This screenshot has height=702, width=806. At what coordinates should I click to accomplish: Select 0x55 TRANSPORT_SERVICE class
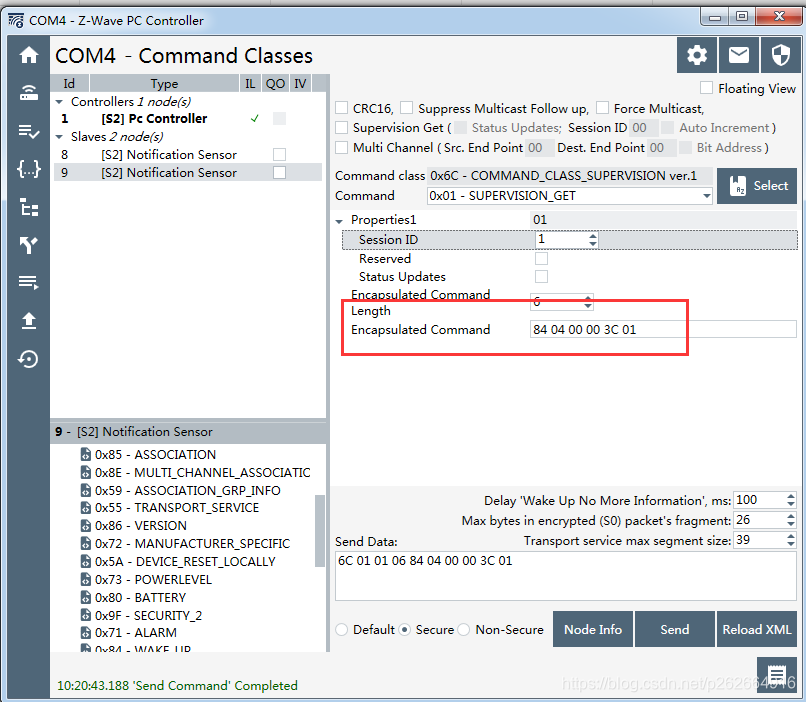point(177,507)
